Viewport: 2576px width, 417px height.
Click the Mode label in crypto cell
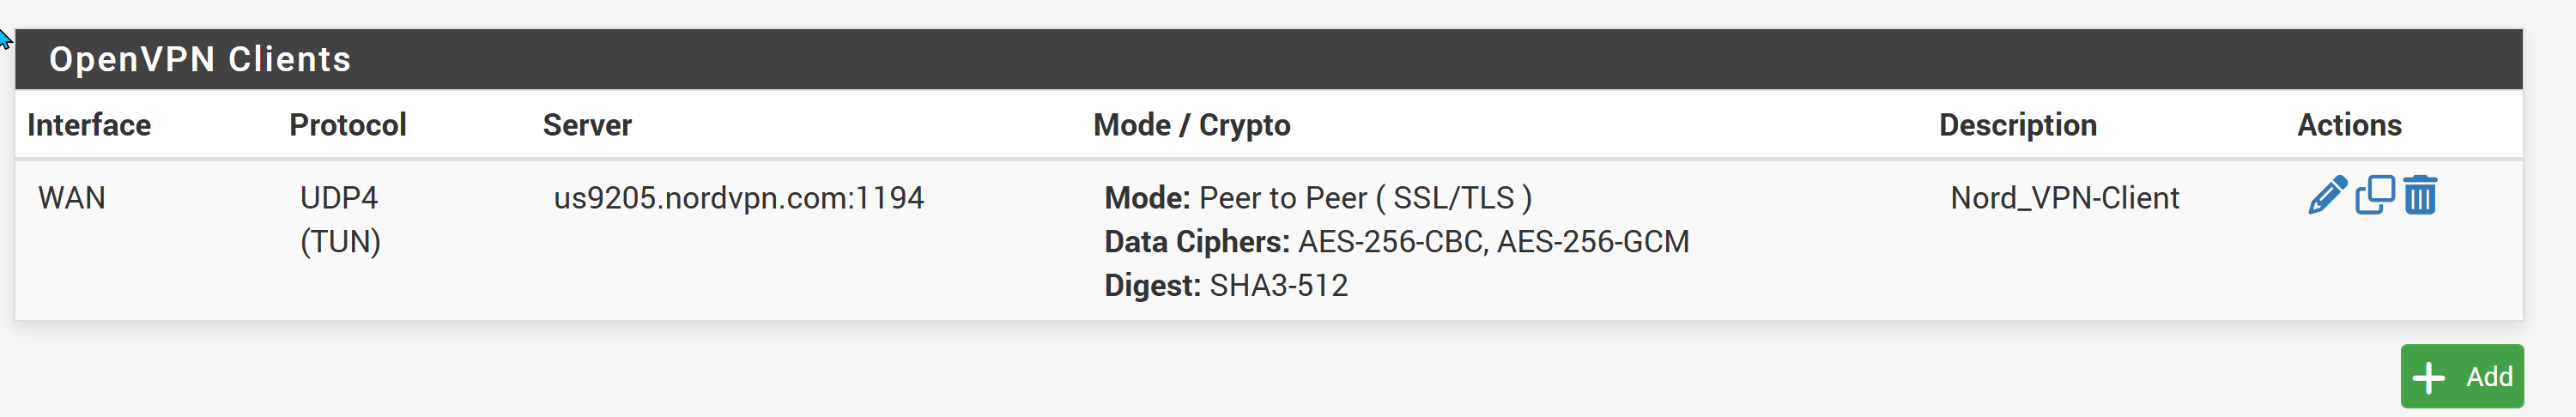[1147, 198]
